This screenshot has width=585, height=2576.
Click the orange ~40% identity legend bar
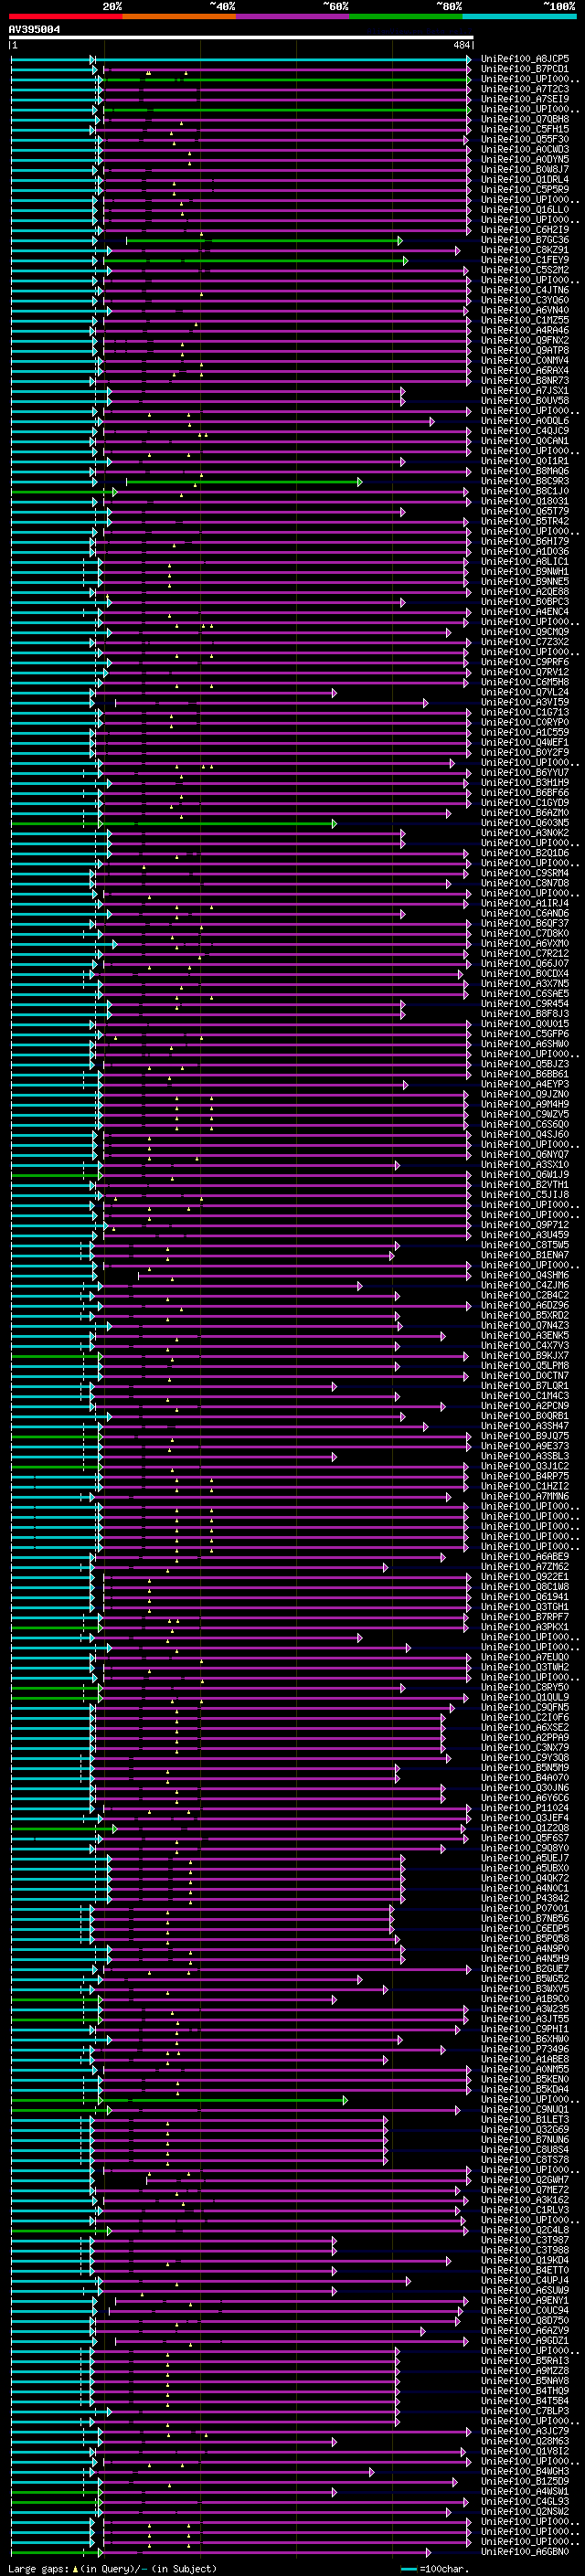pos(179,16)
